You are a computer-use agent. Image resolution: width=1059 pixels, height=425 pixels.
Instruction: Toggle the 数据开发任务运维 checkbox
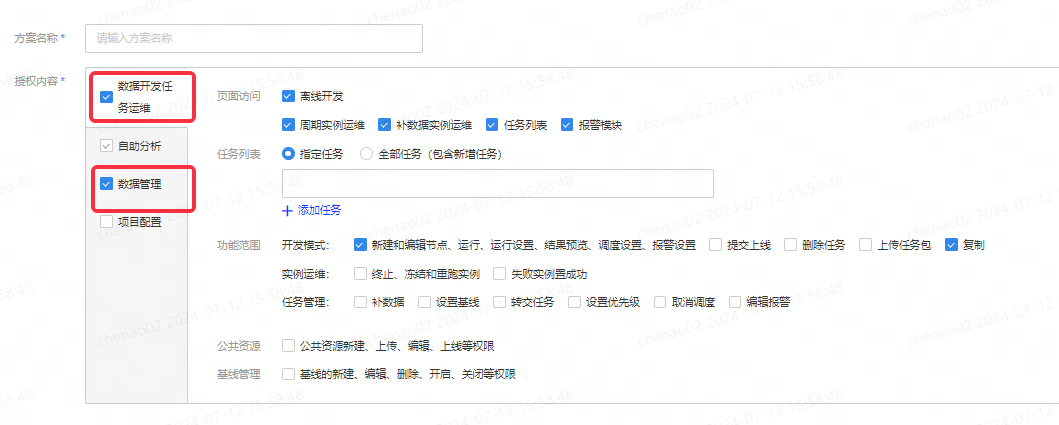106,97
